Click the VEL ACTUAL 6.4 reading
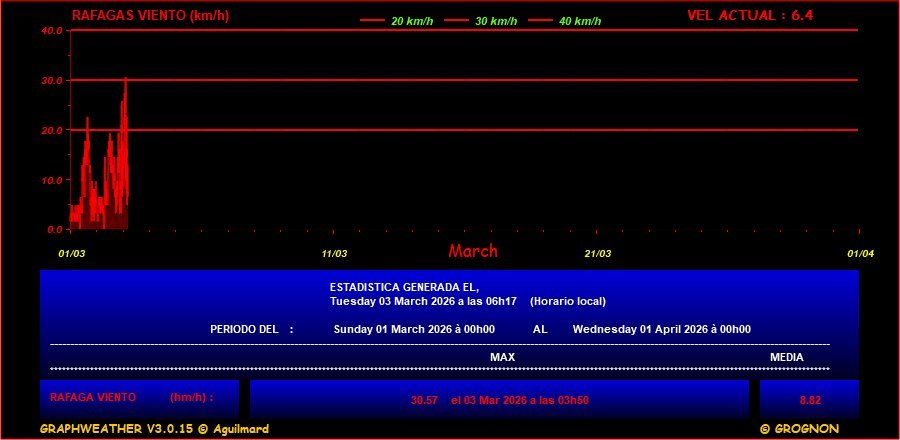The height and width of the screenshot is (440, 900). point(750,15)
